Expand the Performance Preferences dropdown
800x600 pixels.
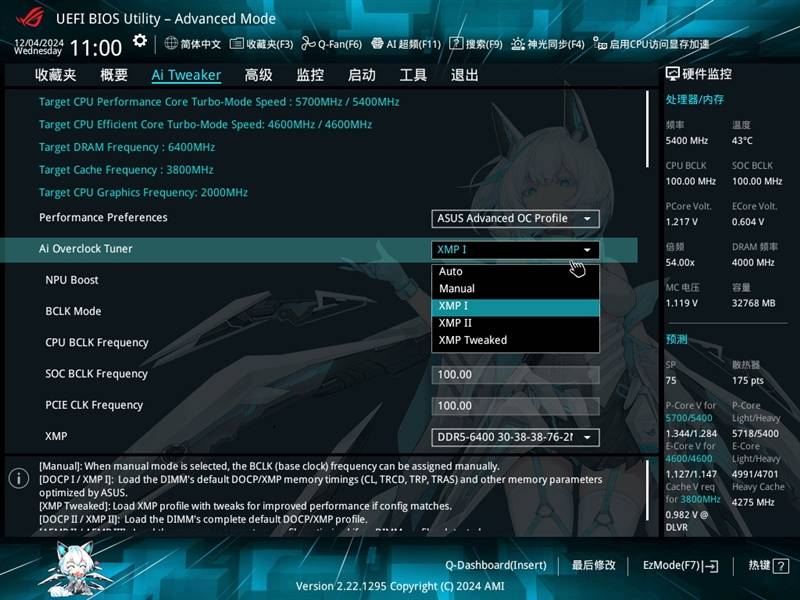(515, 218)
